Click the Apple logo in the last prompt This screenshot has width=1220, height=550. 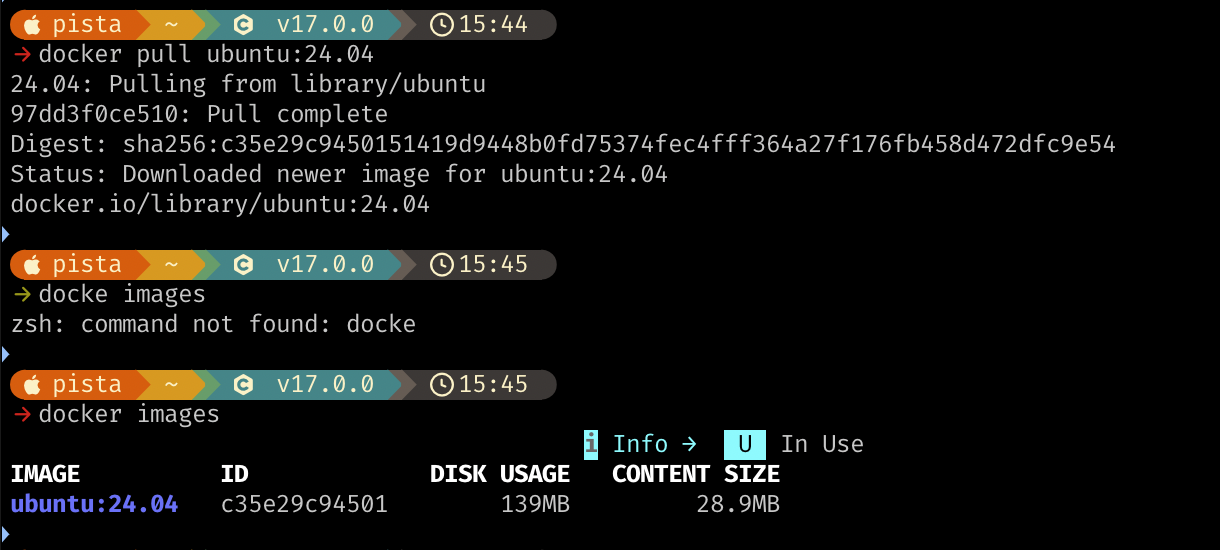click(x=32, y=385)
